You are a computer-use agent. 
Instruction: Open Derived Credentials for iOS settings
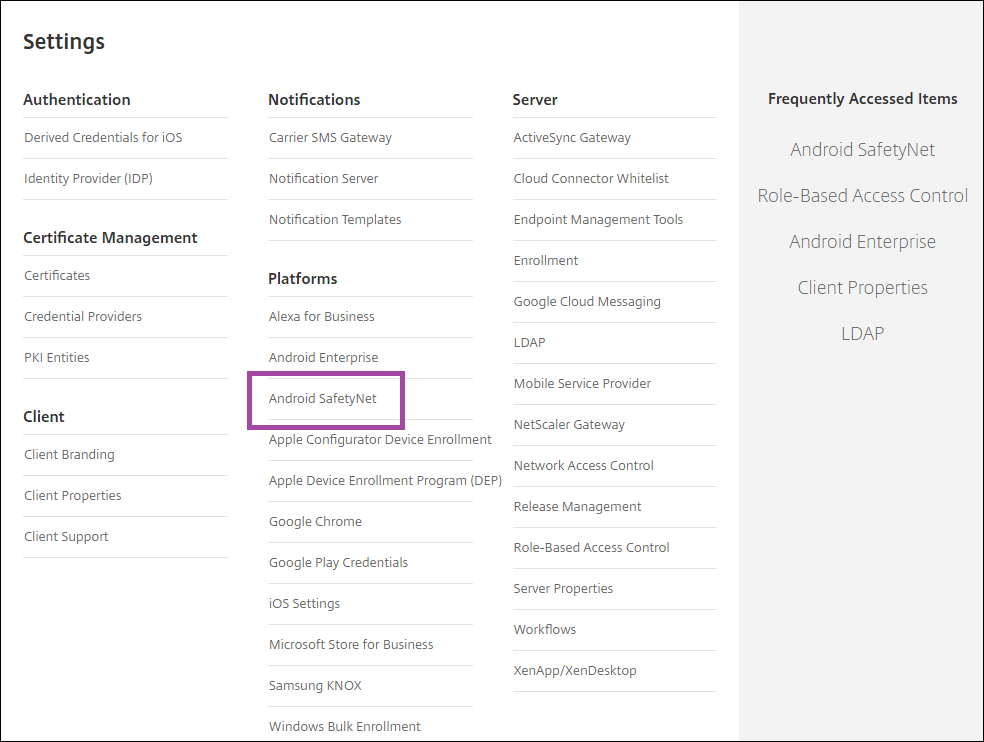click(103, 138)
